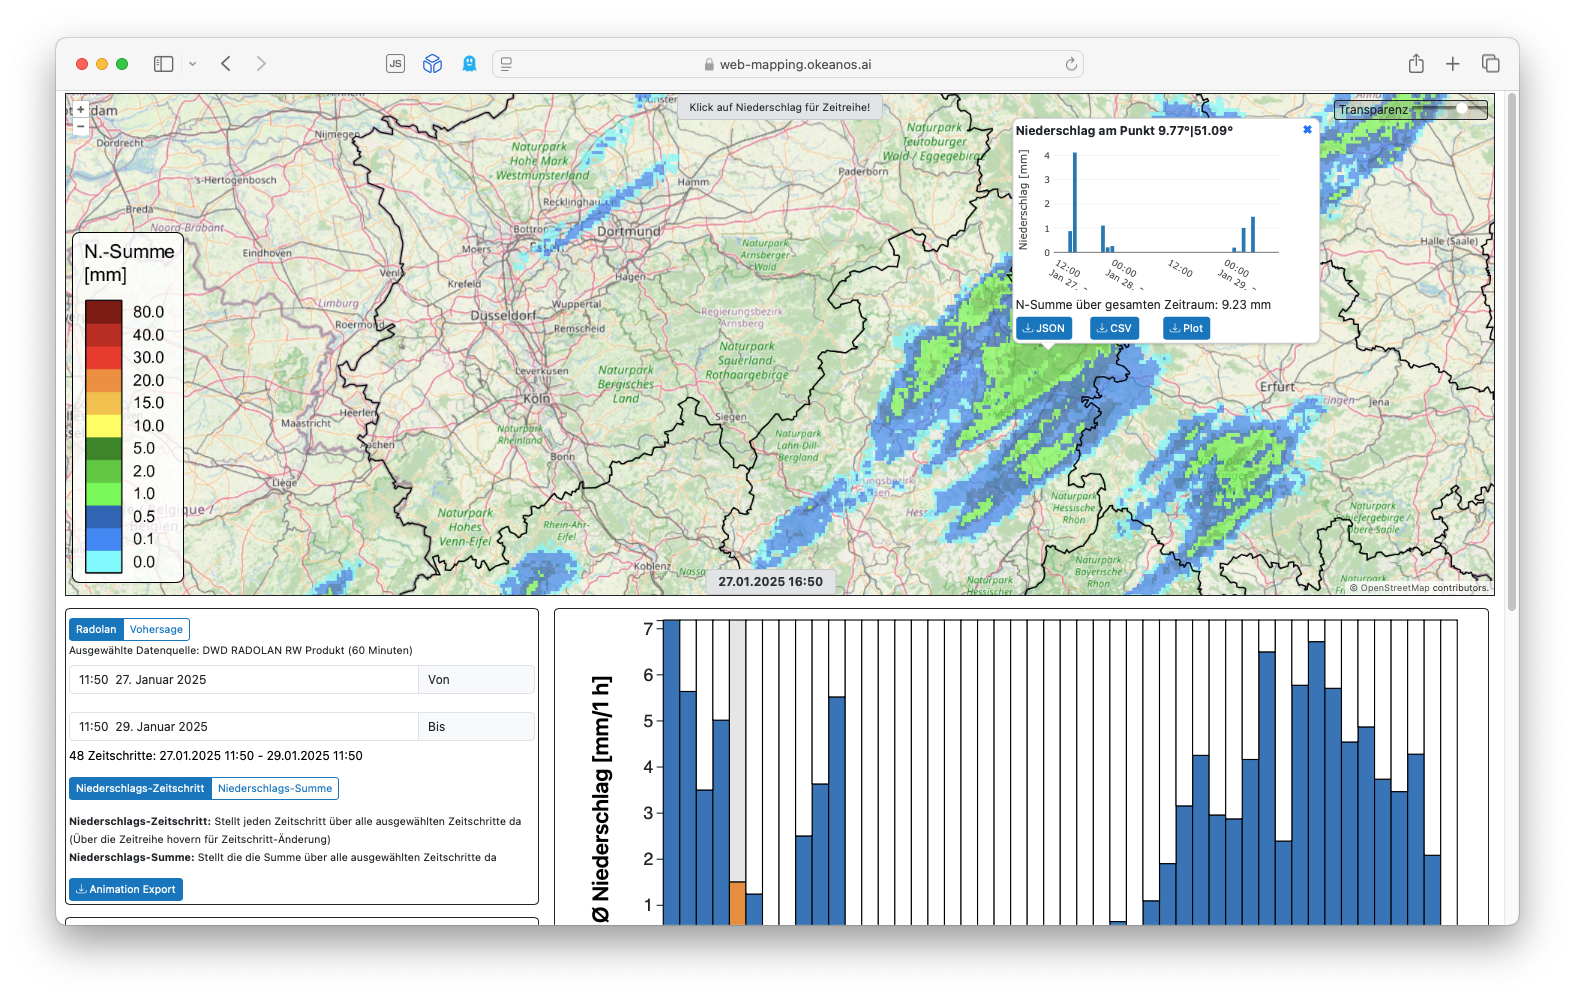
Task: Switch to the Vorhersage data source
Action: coord(156,629)
